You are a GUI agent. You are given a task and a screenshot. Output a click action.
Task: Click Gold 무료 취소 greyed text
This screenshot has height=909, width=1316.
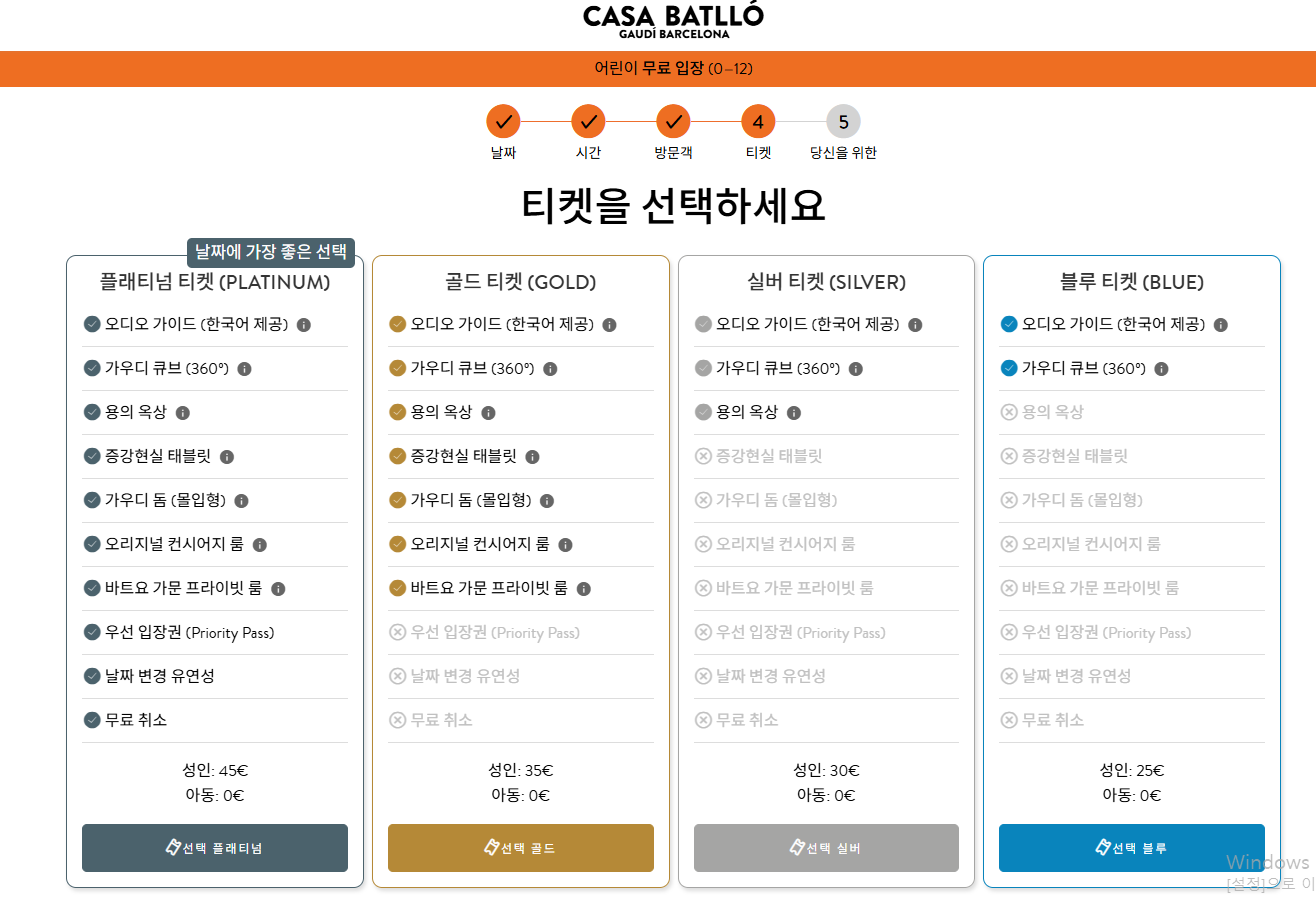[442, 720]
